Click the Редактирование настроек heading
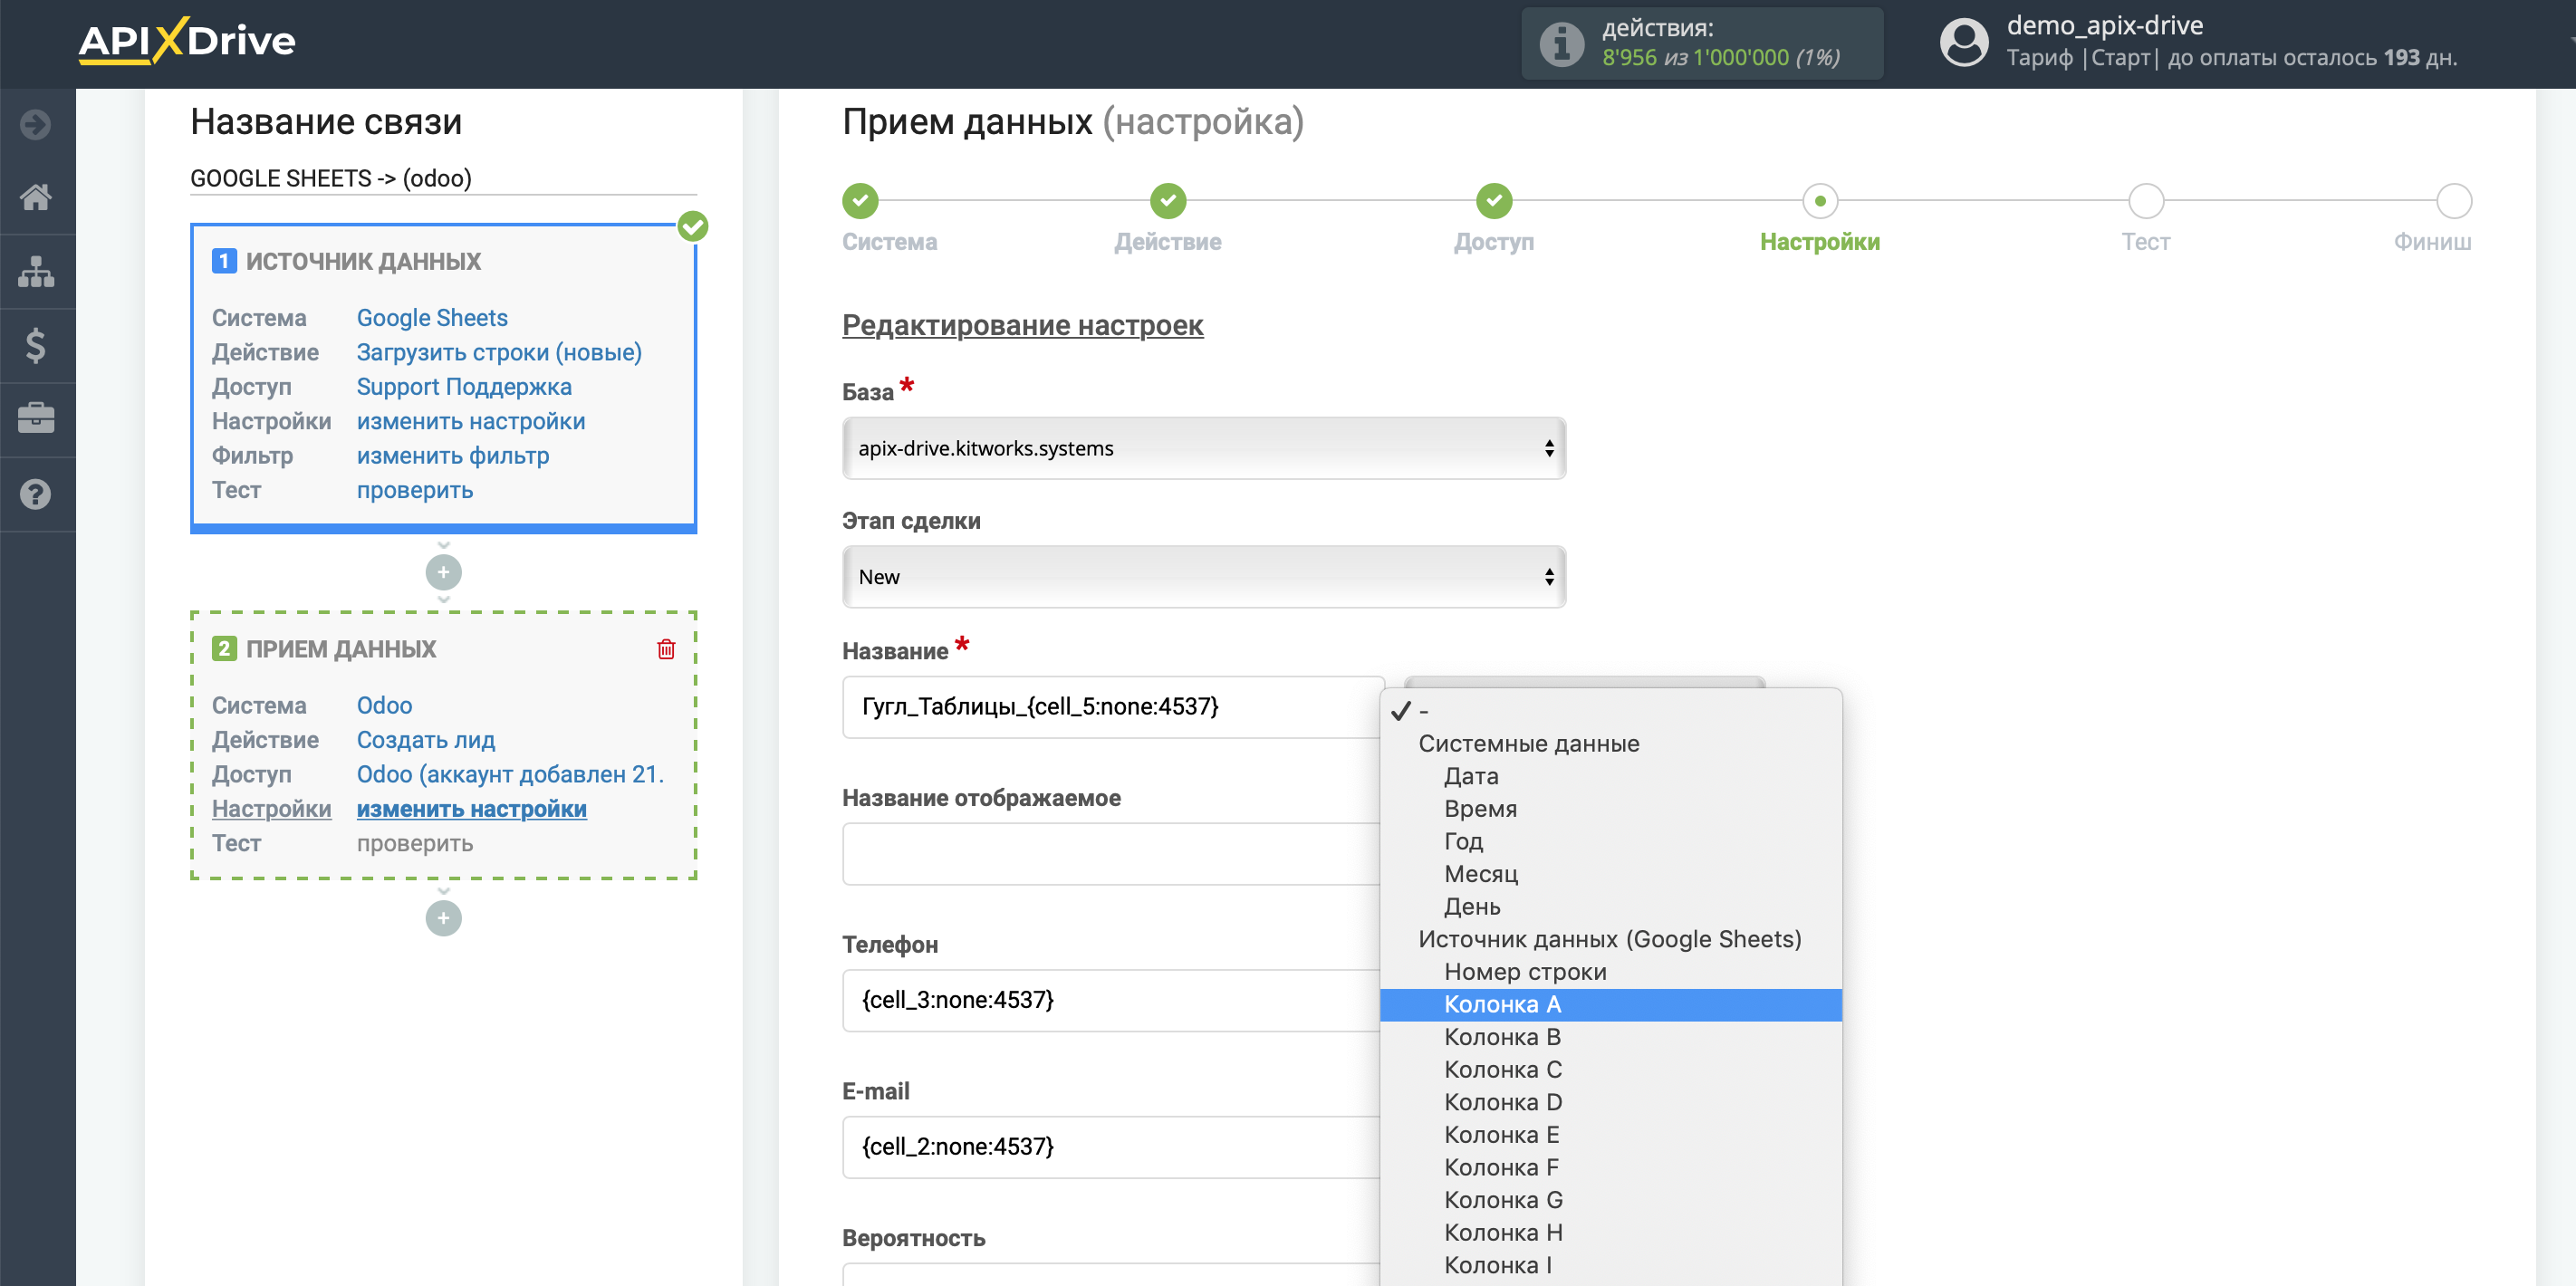The height and width of the screenshot is (1286, 2576). pos(1022,325)
